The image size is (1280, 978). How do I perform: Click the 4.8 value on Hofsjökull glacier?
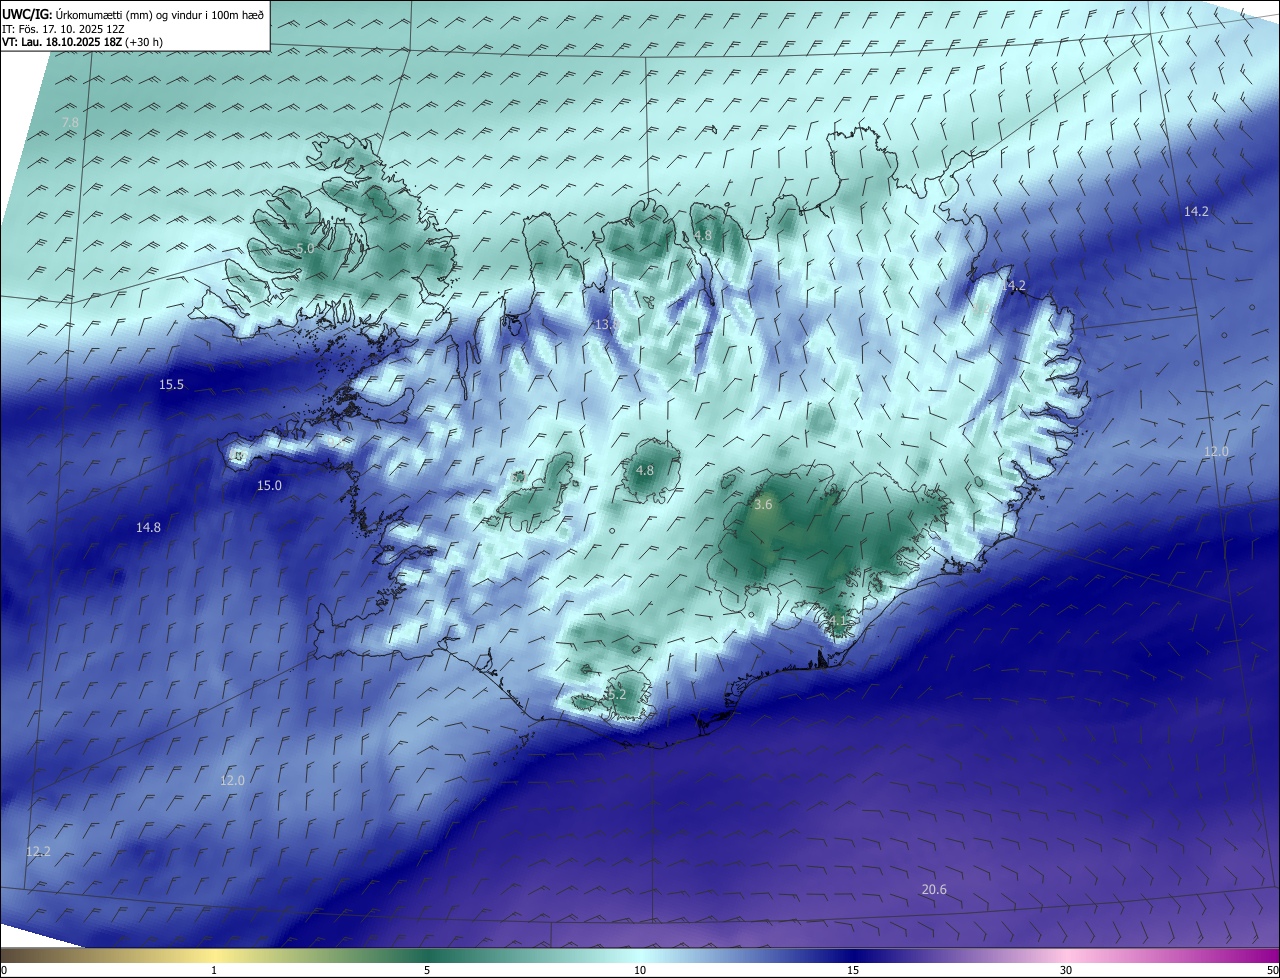tap(645, 470)
